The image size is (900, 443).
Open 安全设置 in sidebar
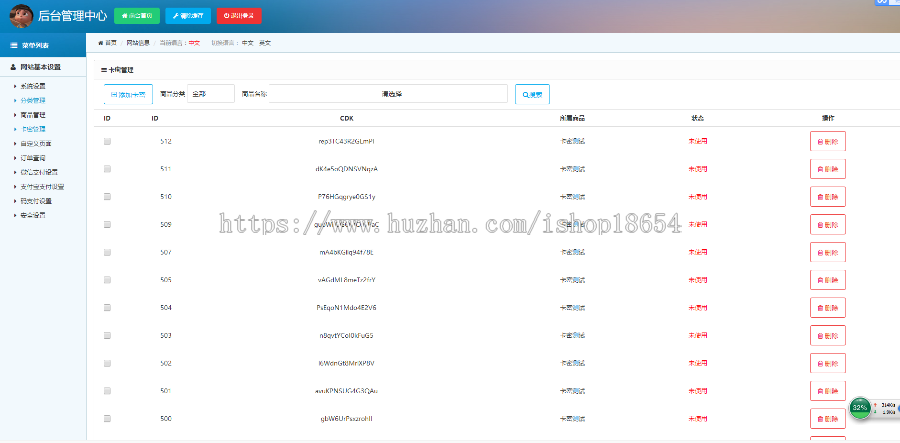(33, 215)
